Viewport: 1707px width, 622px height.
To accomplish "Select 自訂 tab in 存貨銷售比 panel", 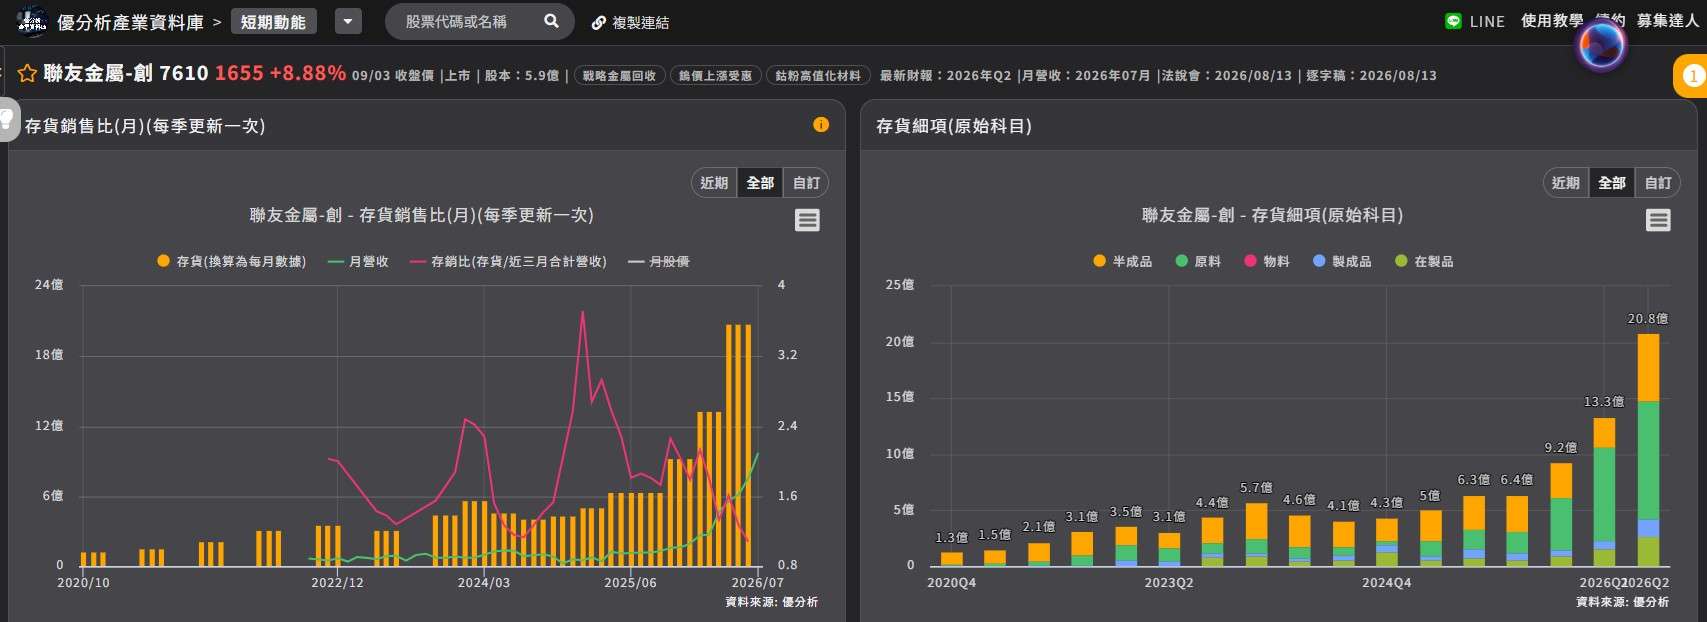I will 806,183.
